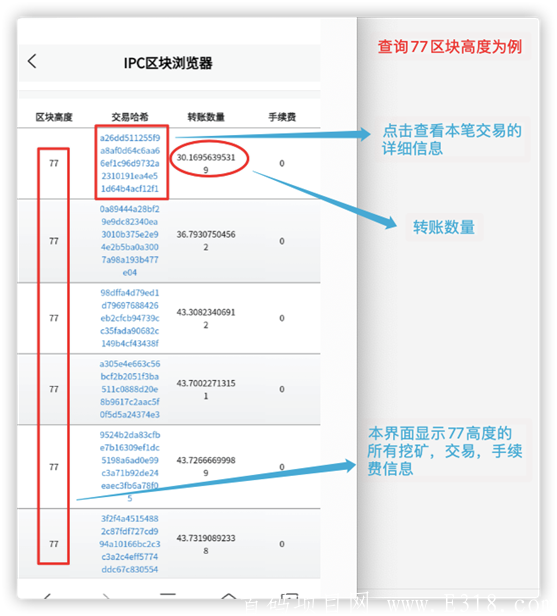Click the 交易哈希 column header
557x616 pixels.
130,117
